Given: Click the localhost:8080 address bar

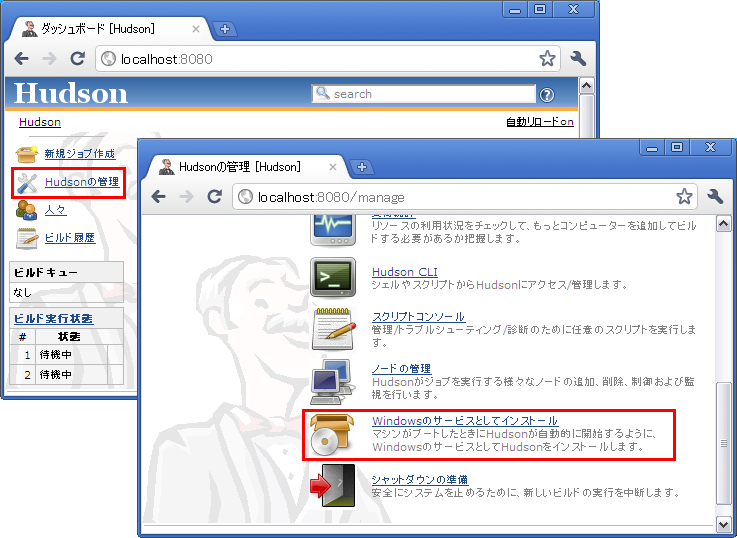Looking at the screenshot, I should click(328, 59).
